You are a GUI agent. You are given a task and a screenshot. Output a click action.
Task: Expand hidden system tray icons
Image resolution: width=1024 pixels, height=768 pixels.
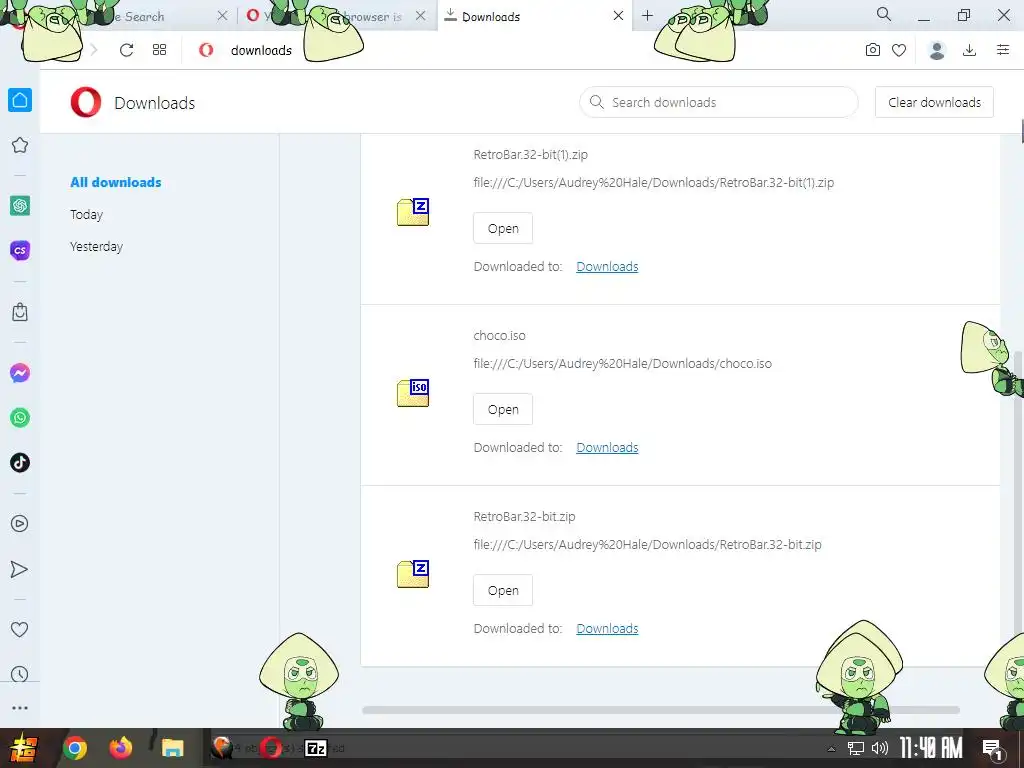[x=831, y=749]
